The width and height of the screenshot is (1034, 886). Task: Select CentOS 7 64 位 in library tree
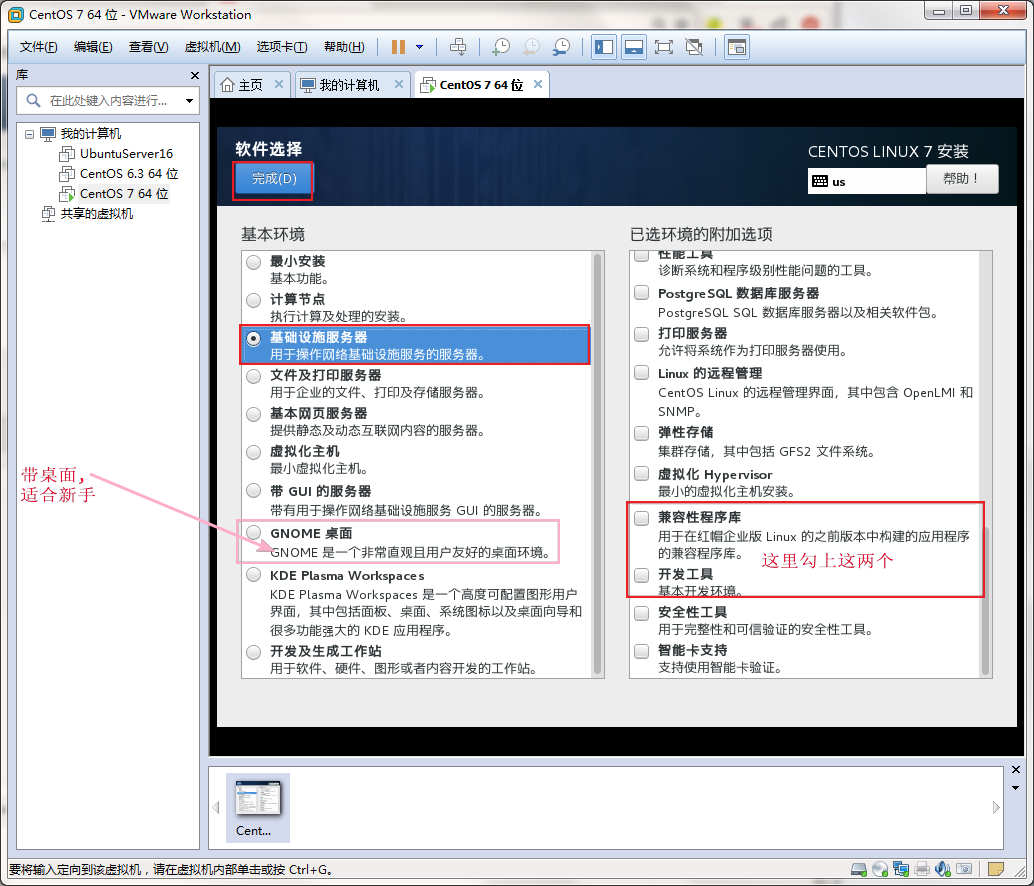(x=124, y=194)
